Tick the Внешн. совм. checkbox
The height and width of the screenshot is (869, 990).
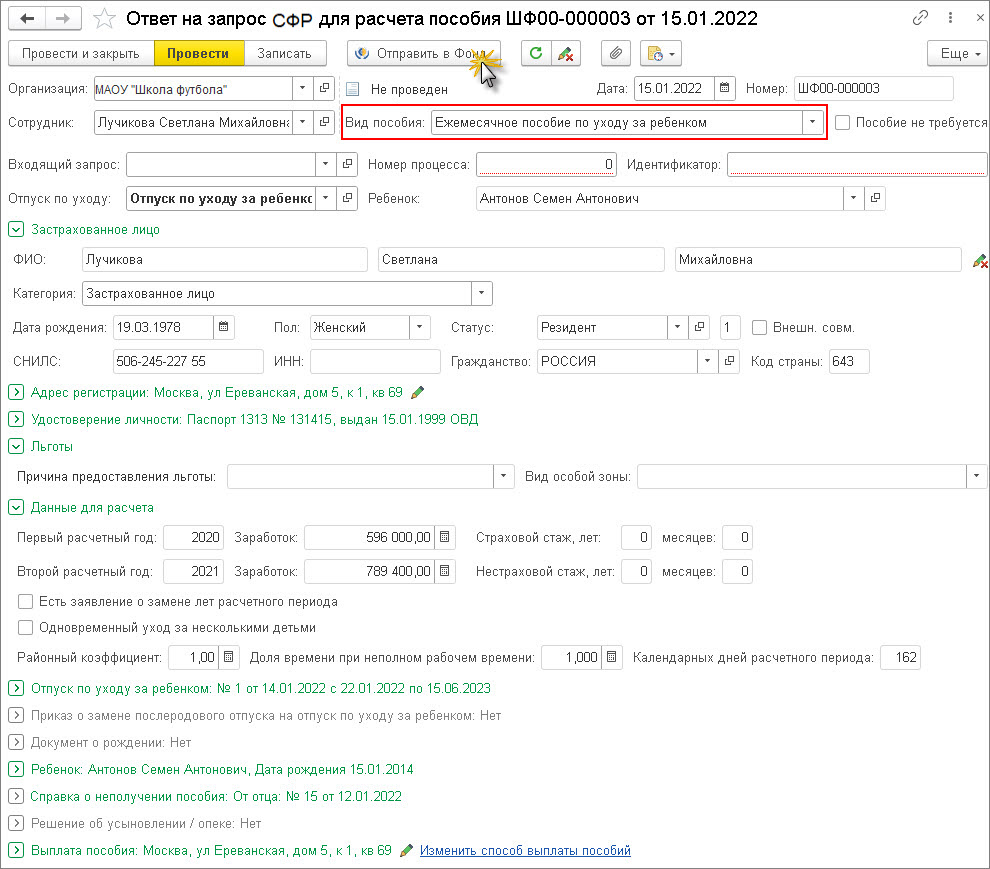760,327
